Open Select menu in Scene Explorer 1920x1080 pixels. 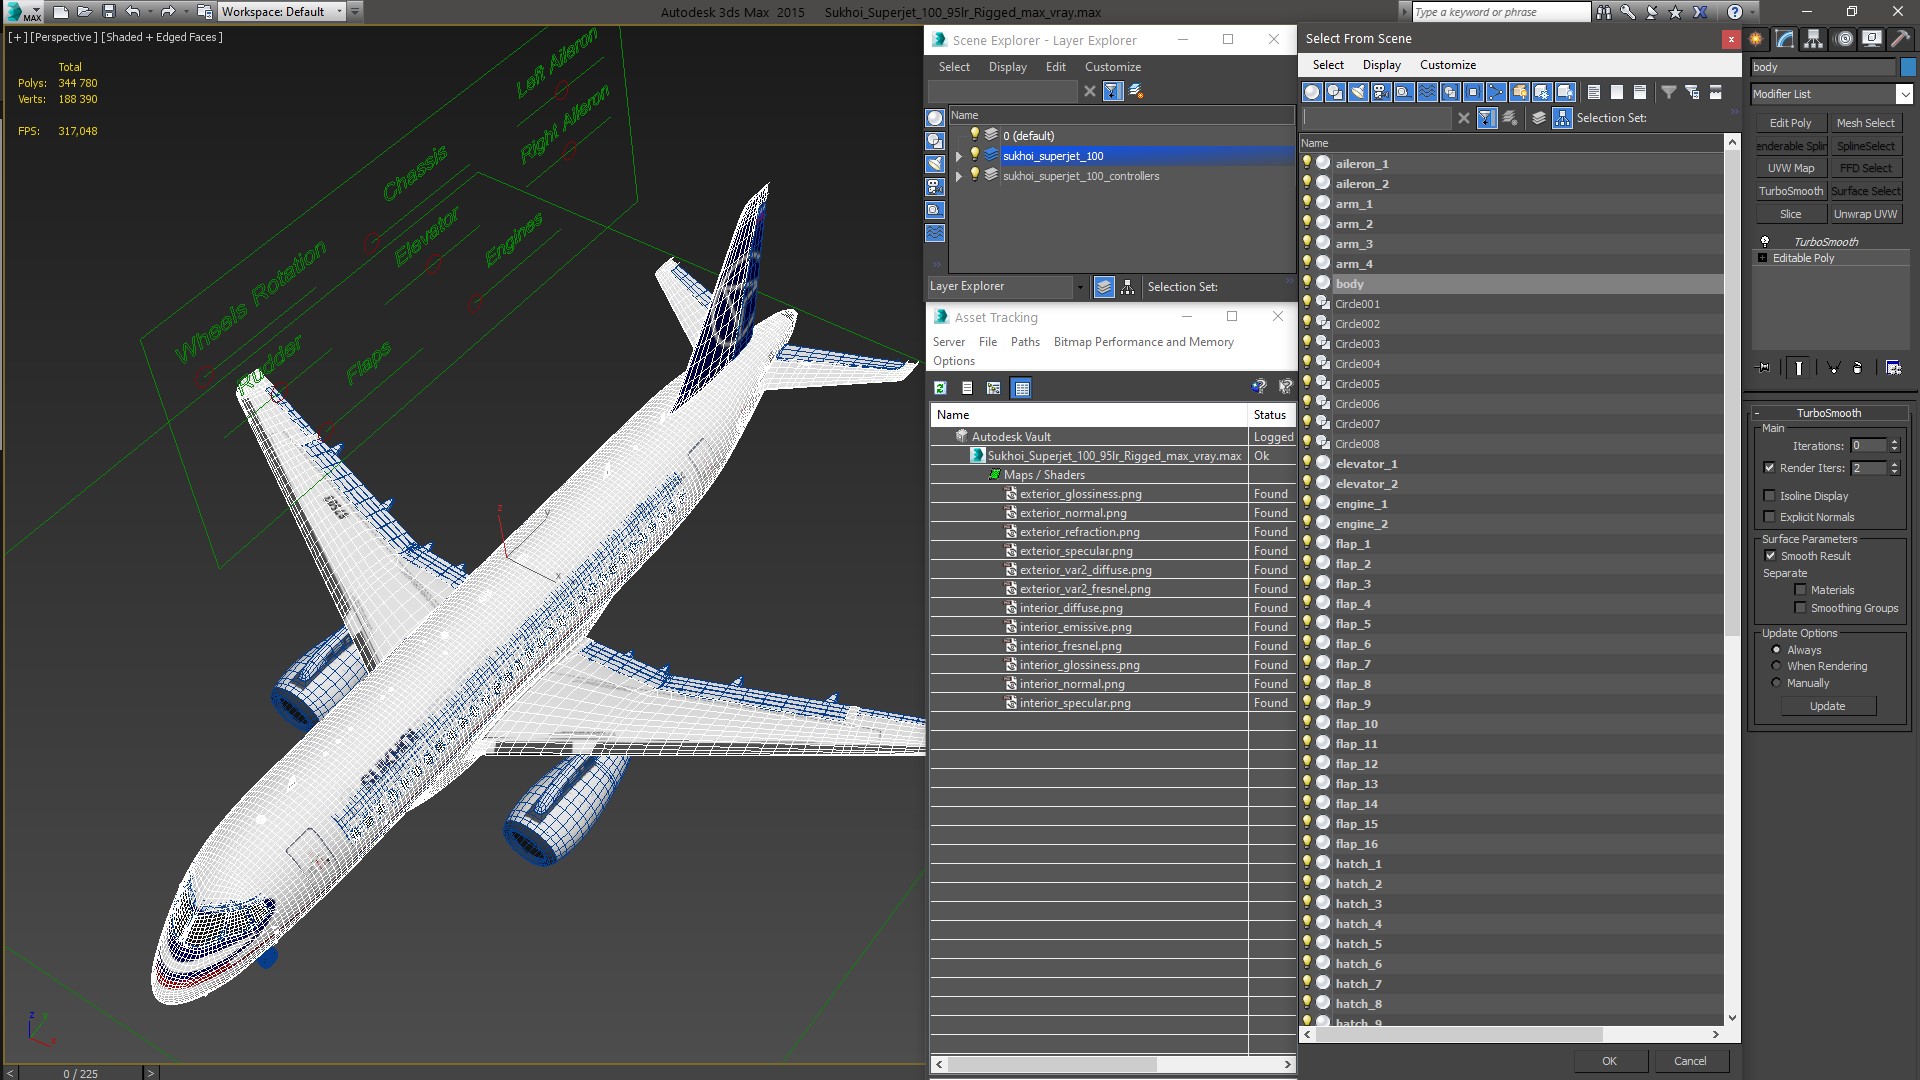(954, 67)
